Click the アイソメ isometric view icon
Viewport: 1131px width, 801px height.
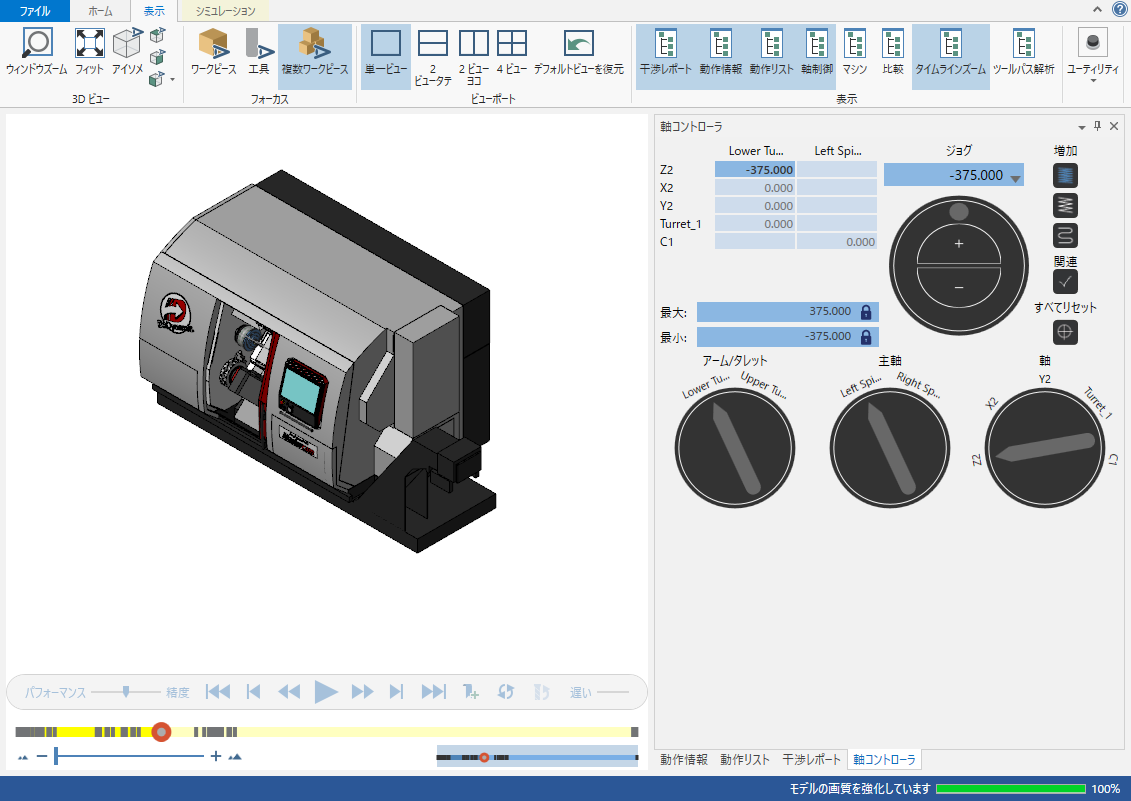pos(127,45)
